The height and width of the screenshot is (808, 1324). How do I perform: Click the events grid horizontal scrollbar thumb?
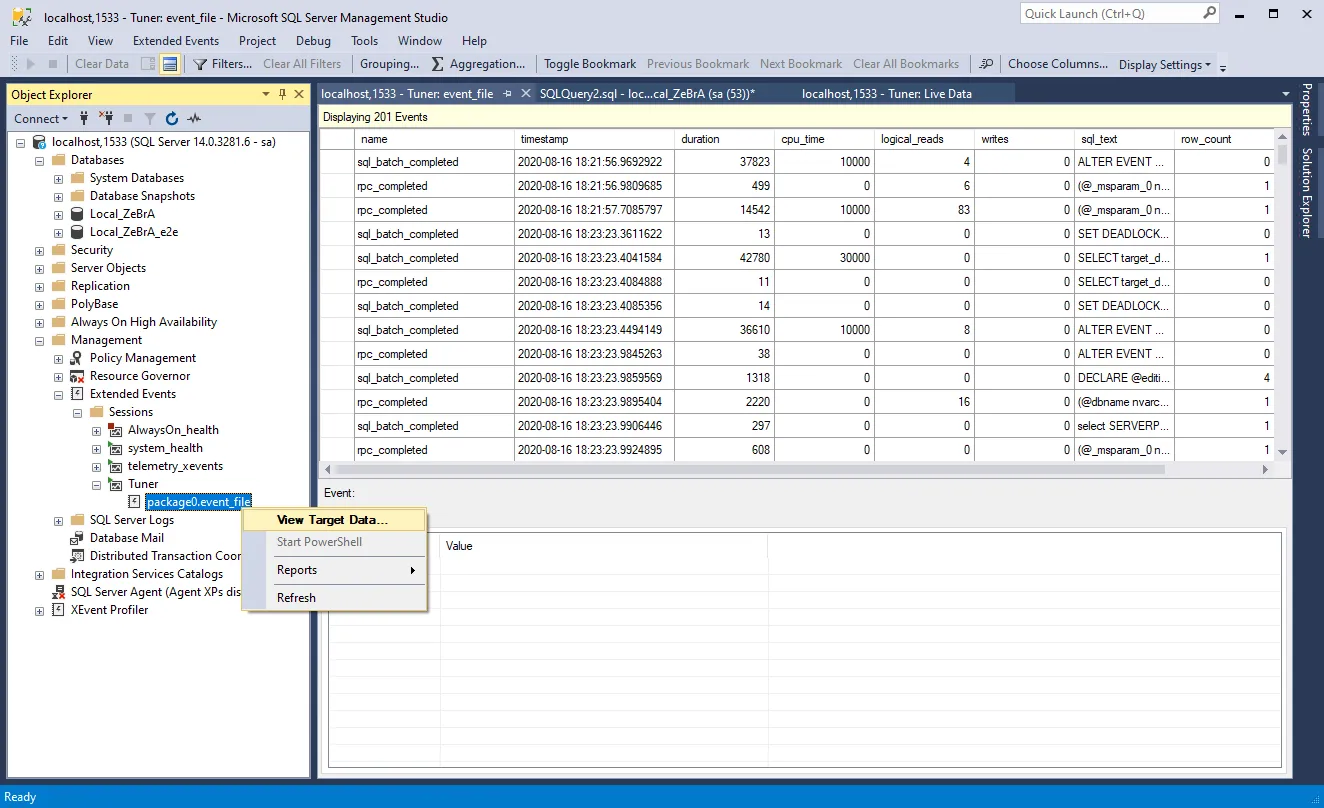click(x=751, y=469)
